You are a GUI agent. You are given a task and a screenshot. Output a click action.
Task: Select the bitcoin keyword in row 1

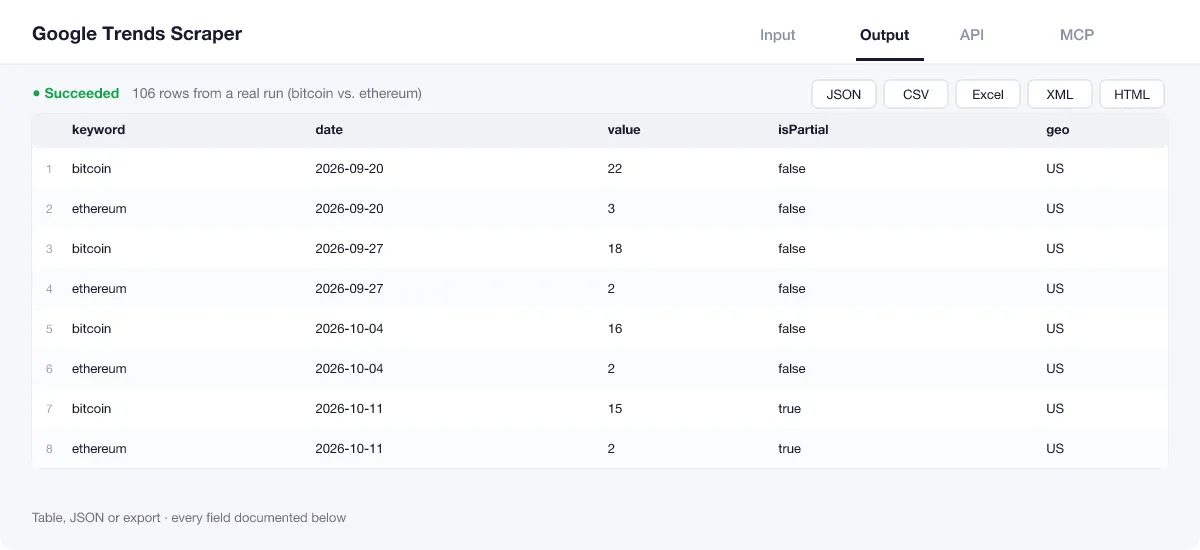92,169
